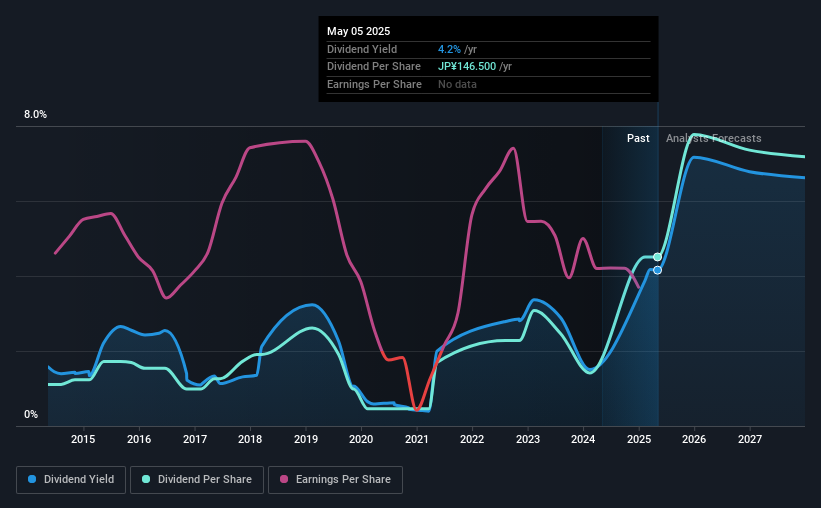The height and width of the screenshot is (508, 821).
Task: Click the teal Dividend Per Share data point marker
Action: (x=657, y=257)
